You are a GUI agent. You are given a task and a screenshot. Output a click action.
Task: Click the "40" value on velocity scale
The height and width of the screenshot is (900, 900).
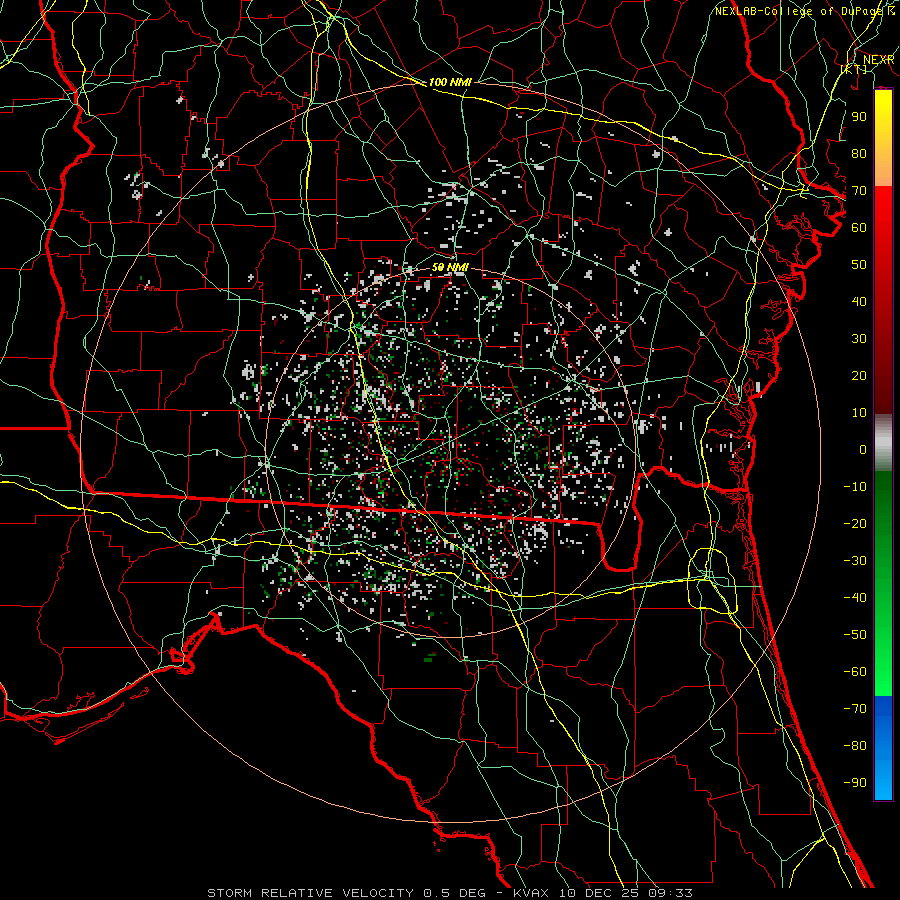859,301
